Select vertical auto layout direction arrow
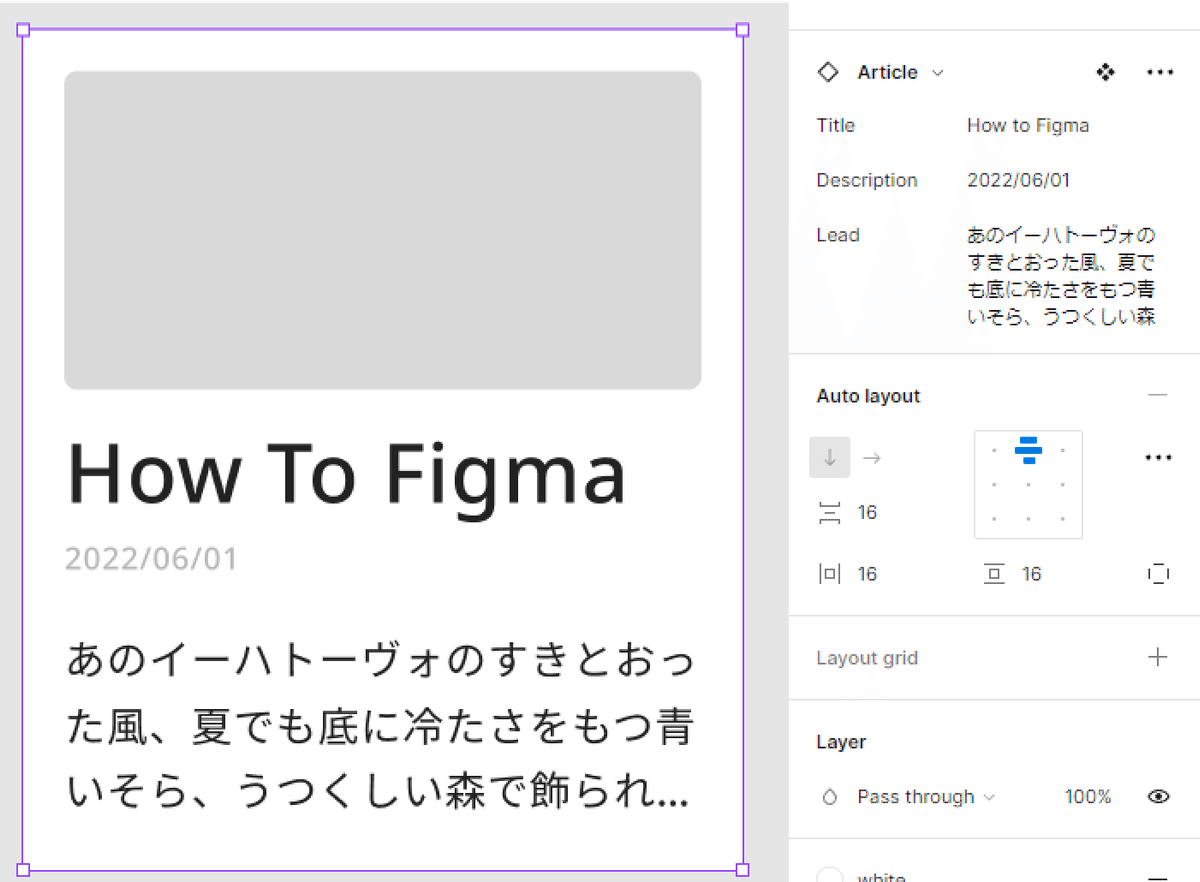Viewport: 1200px width, 882px height. (x=830, y=458)
